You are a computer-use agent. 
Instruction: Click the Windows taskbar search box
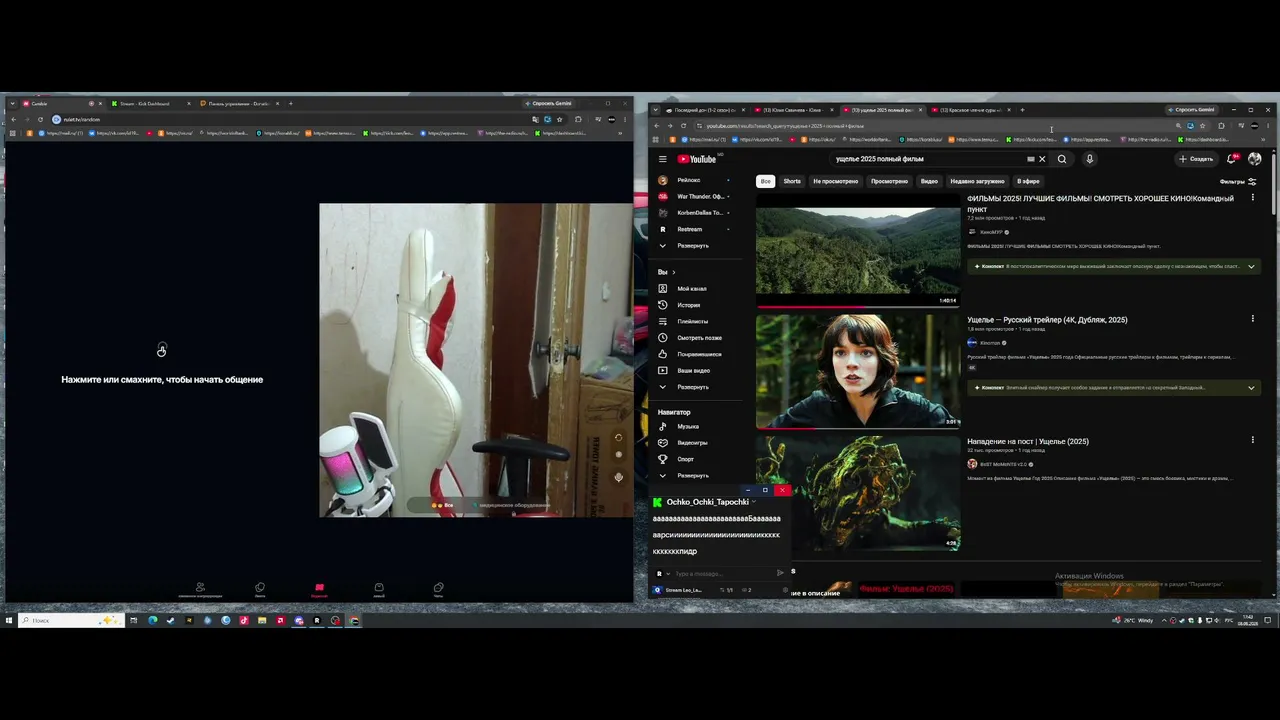[x=70, y=620]
